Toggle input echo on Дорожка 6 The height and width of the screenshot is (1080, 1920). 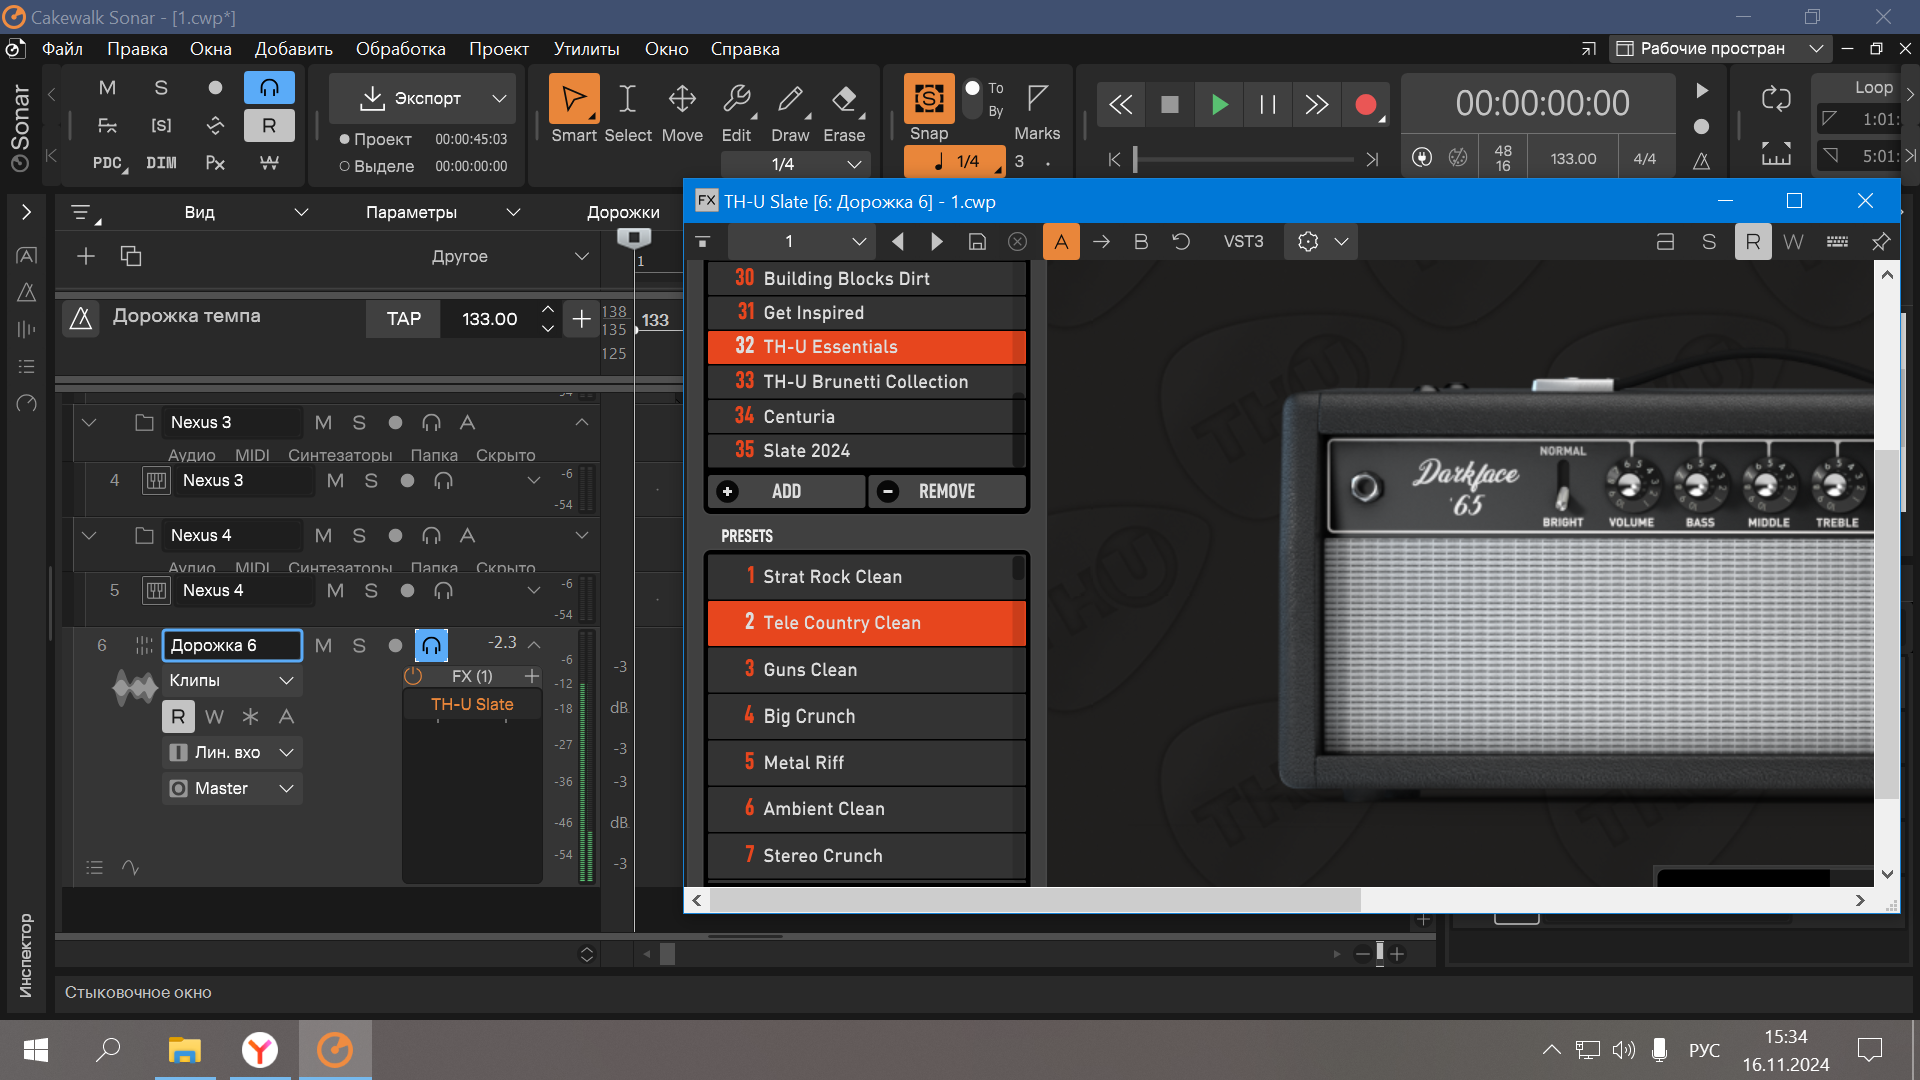click(x=431, y=646)
